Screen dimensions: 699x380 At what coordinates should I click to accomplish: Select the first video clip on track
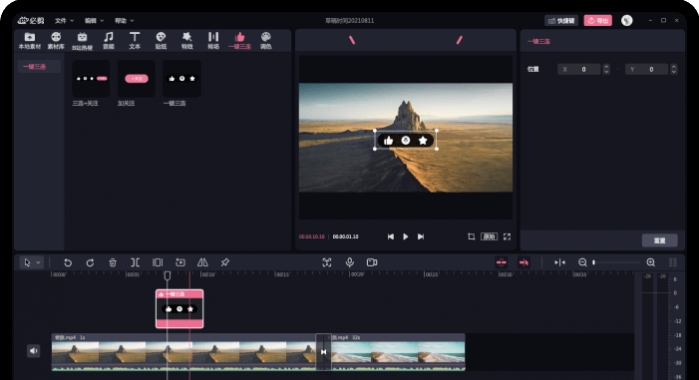[184, 352]
